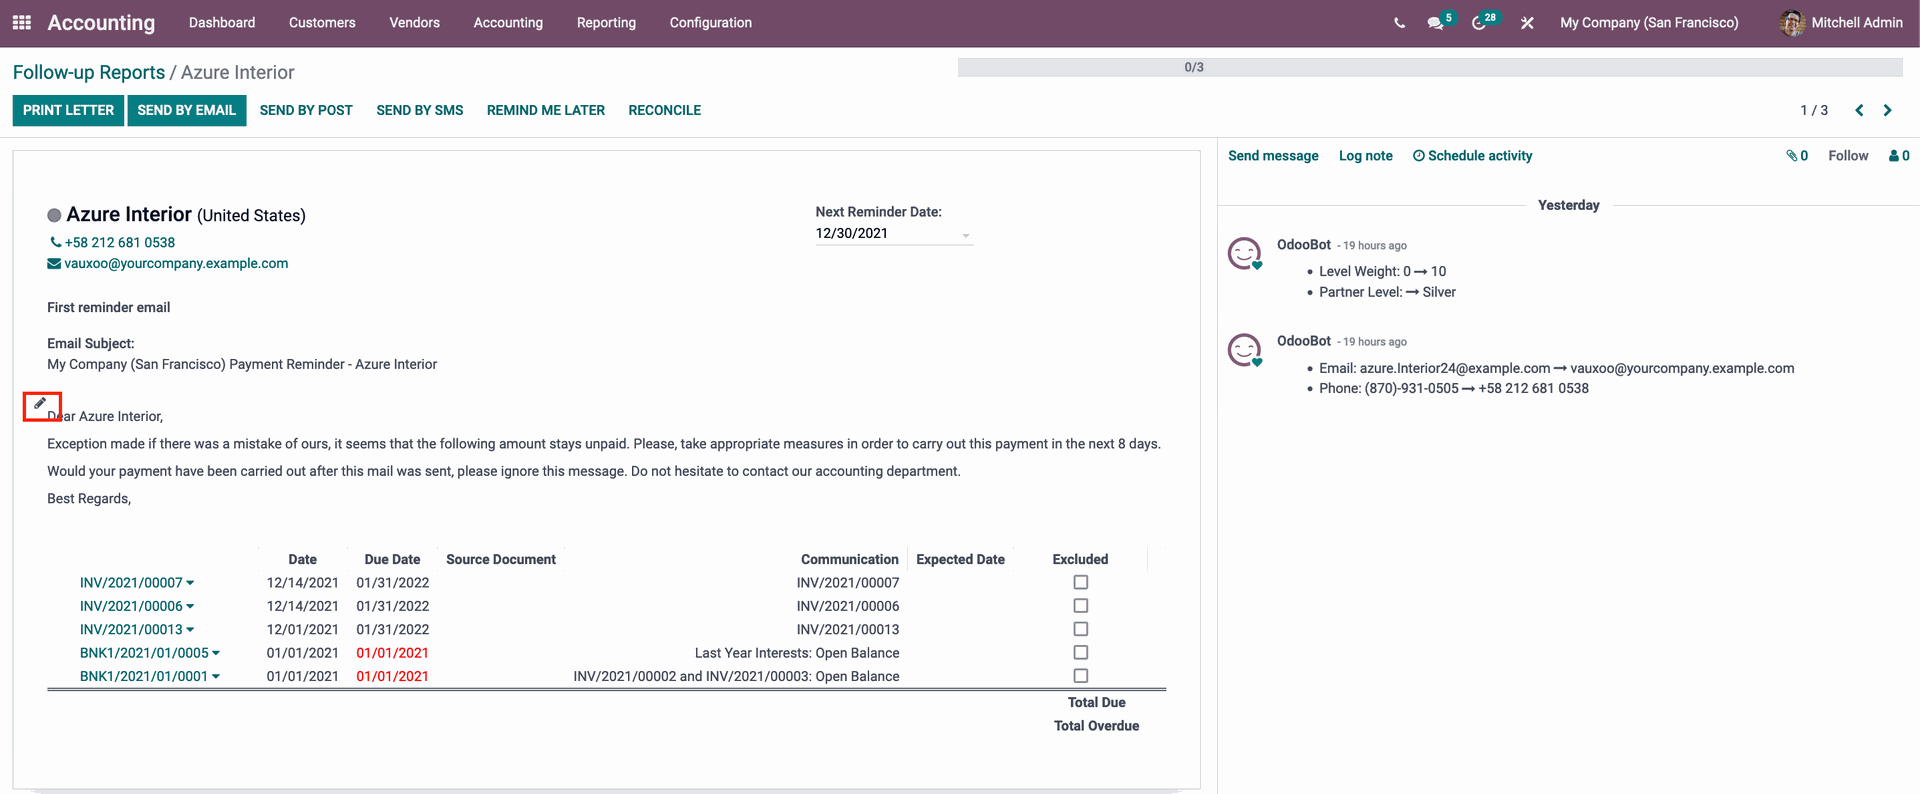Viewport: 1920px width, 794px height.
Task: Click the phone call icon in navbar
Action: [1399, 23]
